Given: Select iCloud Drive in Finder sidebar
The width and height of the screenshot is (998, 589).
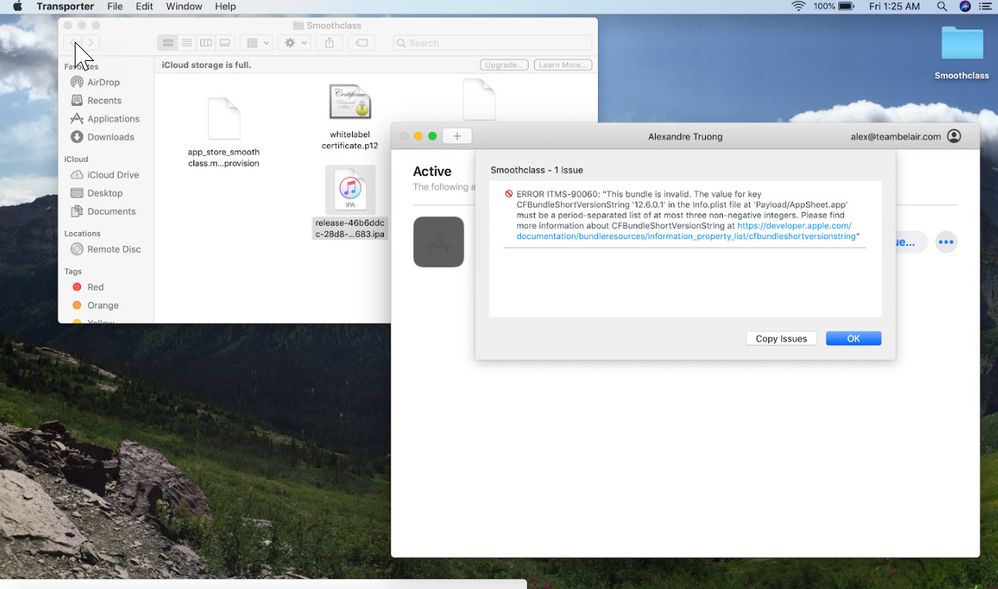Looking at the screenshot, I should point(105,174).
